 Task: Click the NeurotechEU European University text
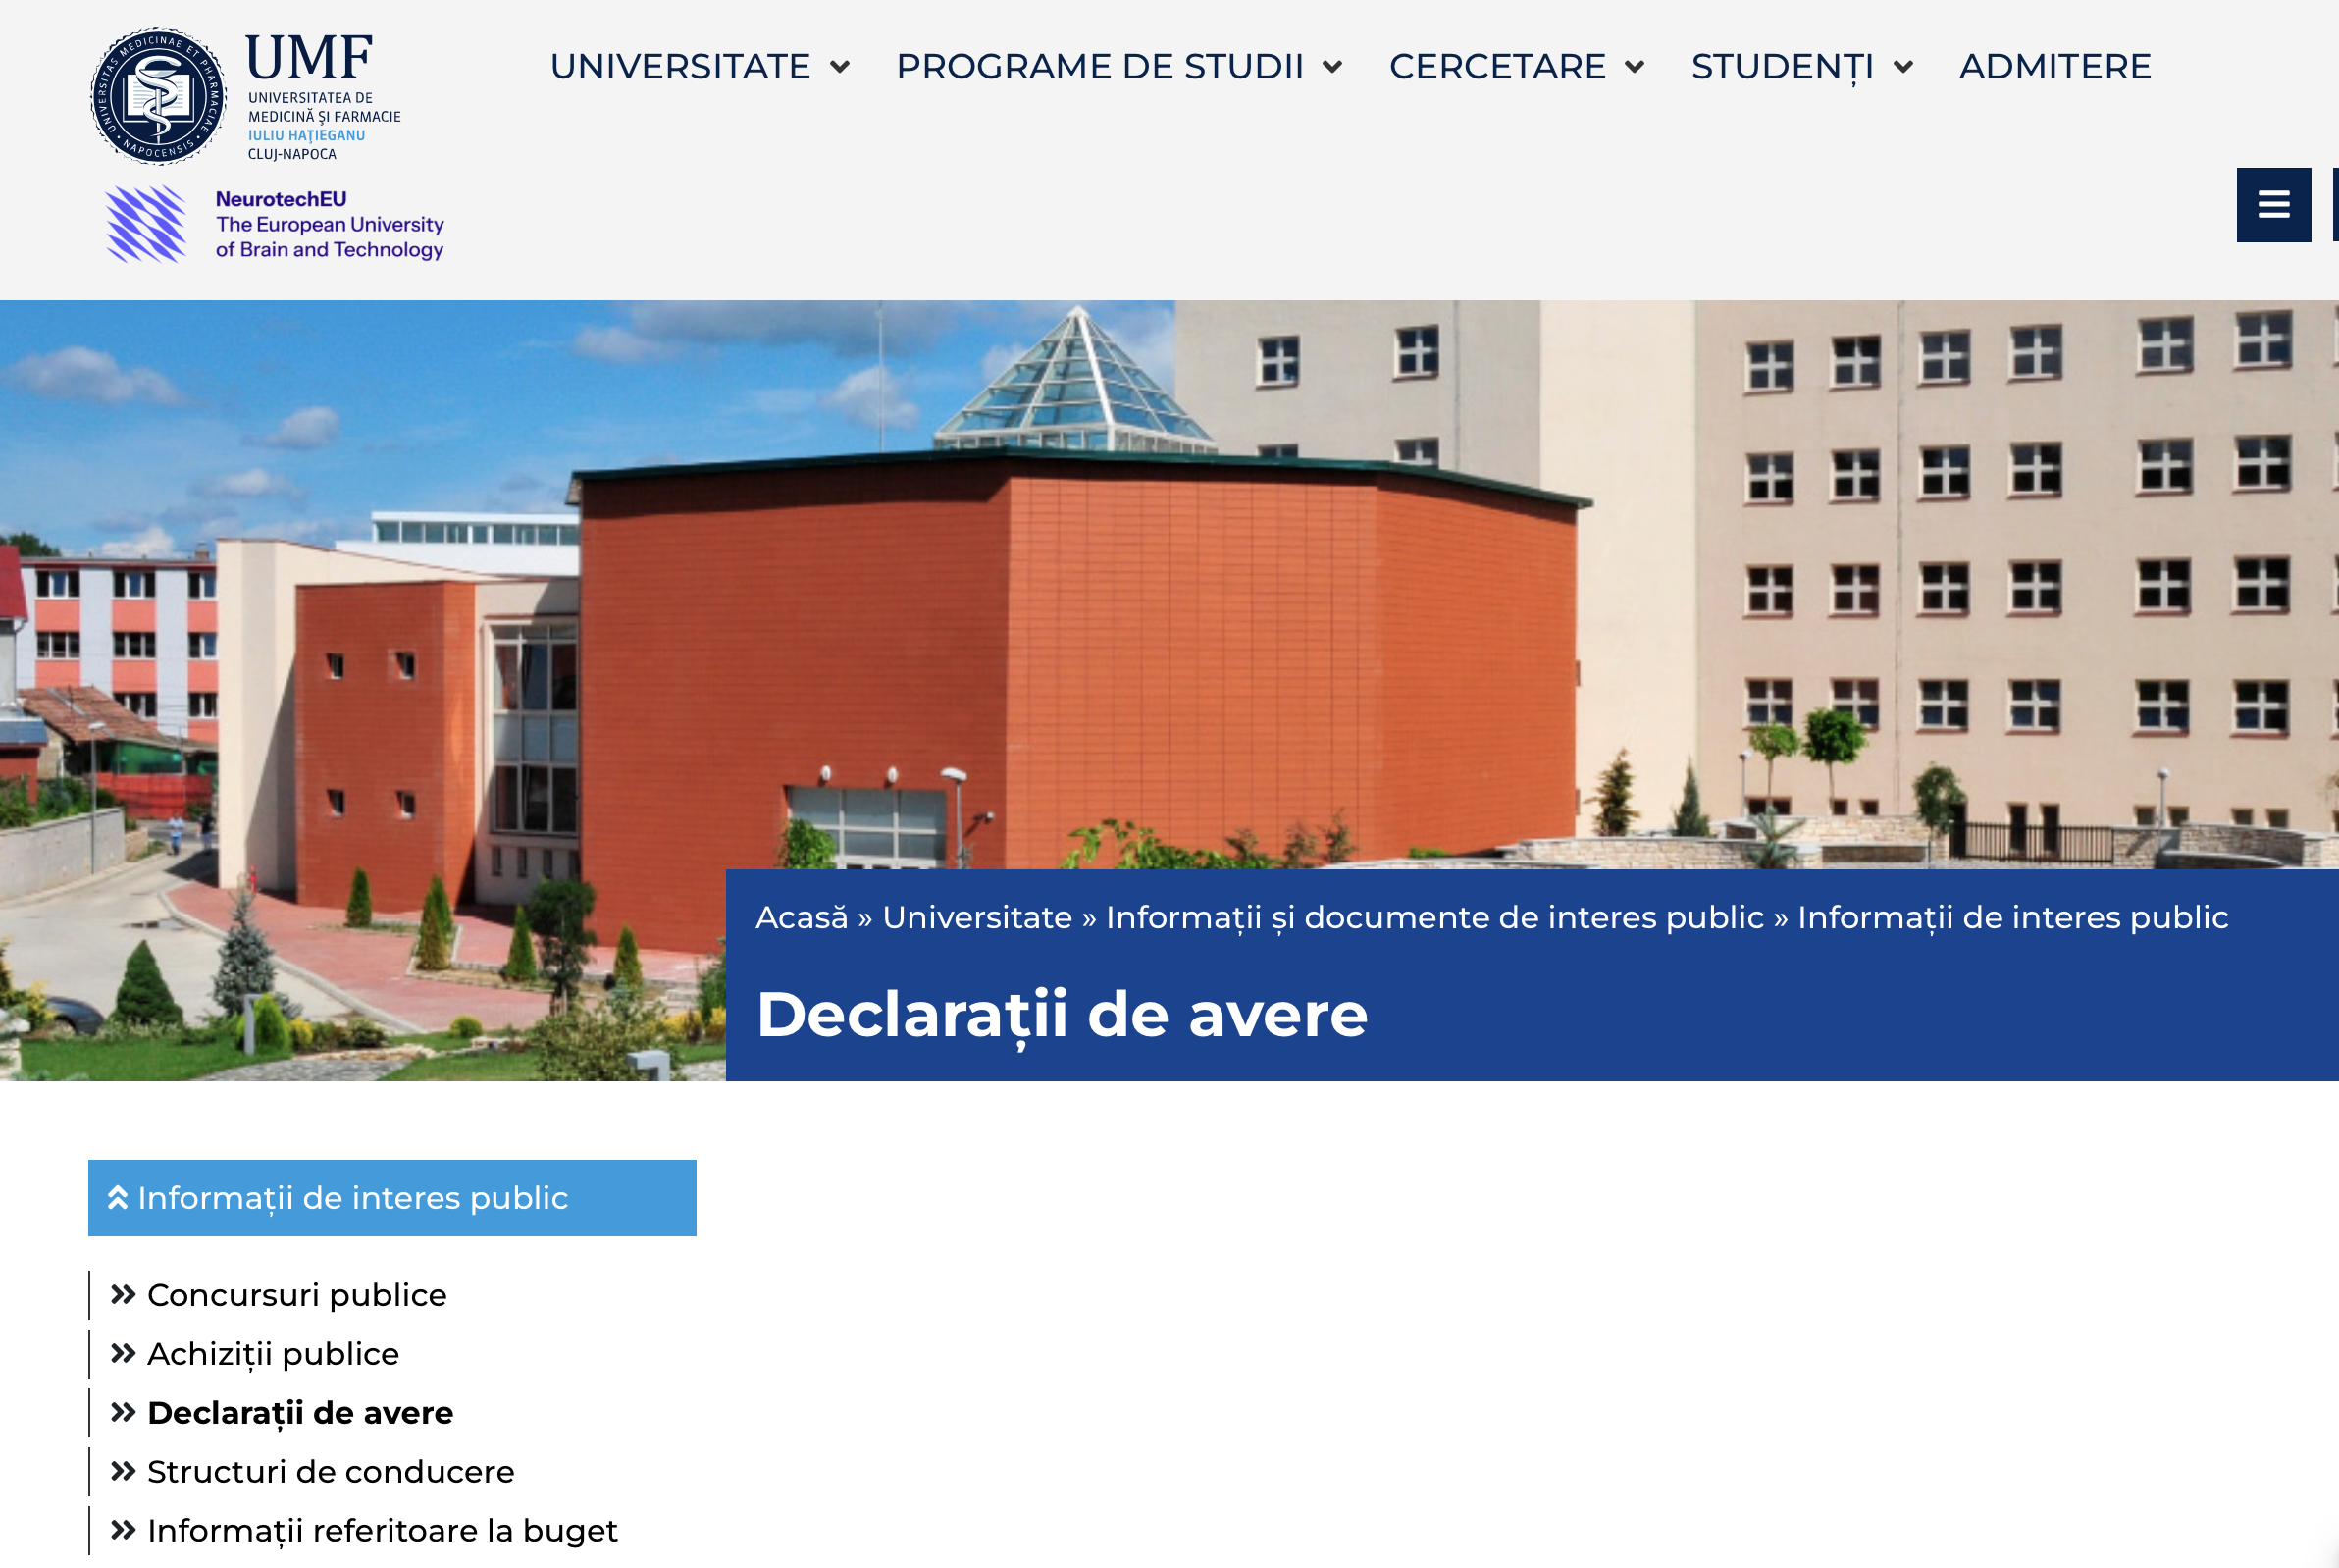click(330, 224)
